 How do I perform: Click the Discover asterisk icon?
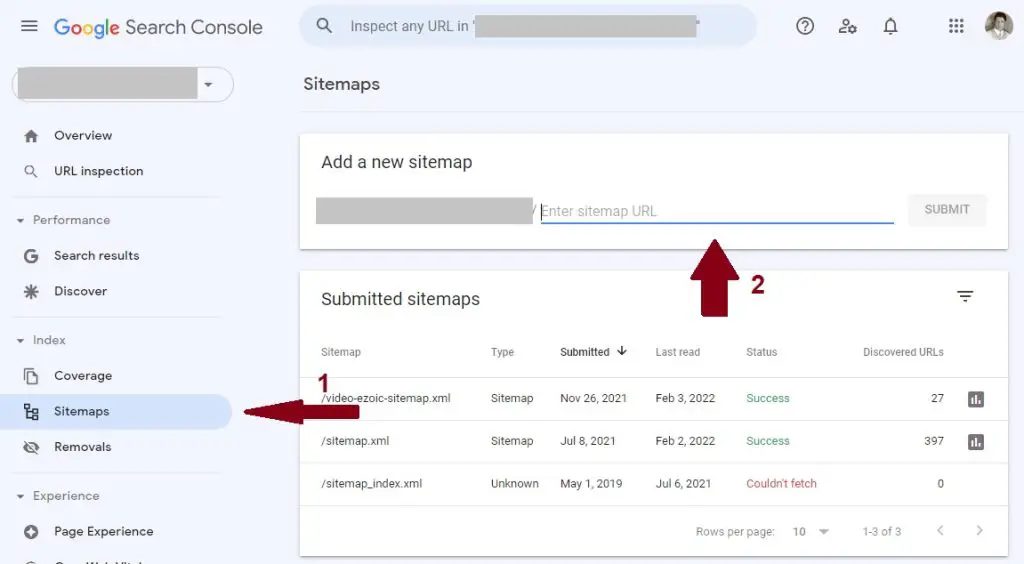pos(31,291)
